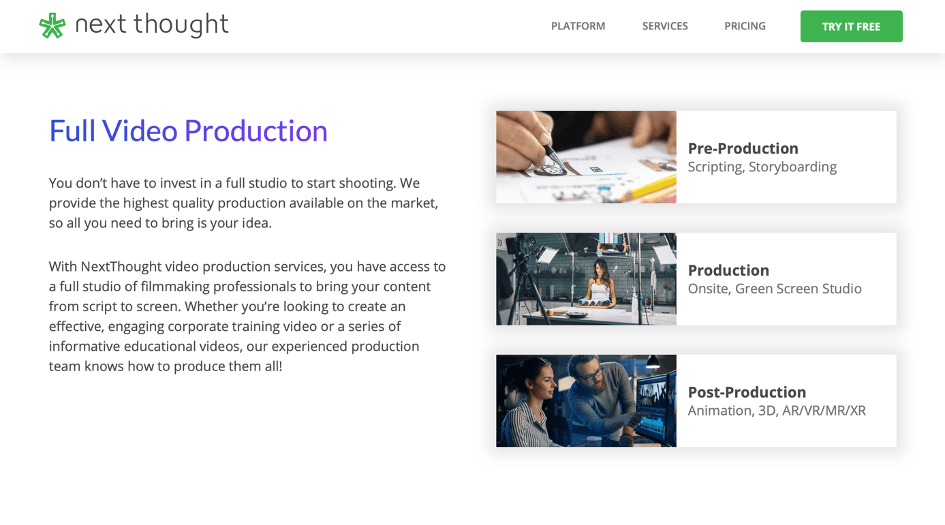
Task: Click the TRY IT FREE button
Action: click(851, 27)
